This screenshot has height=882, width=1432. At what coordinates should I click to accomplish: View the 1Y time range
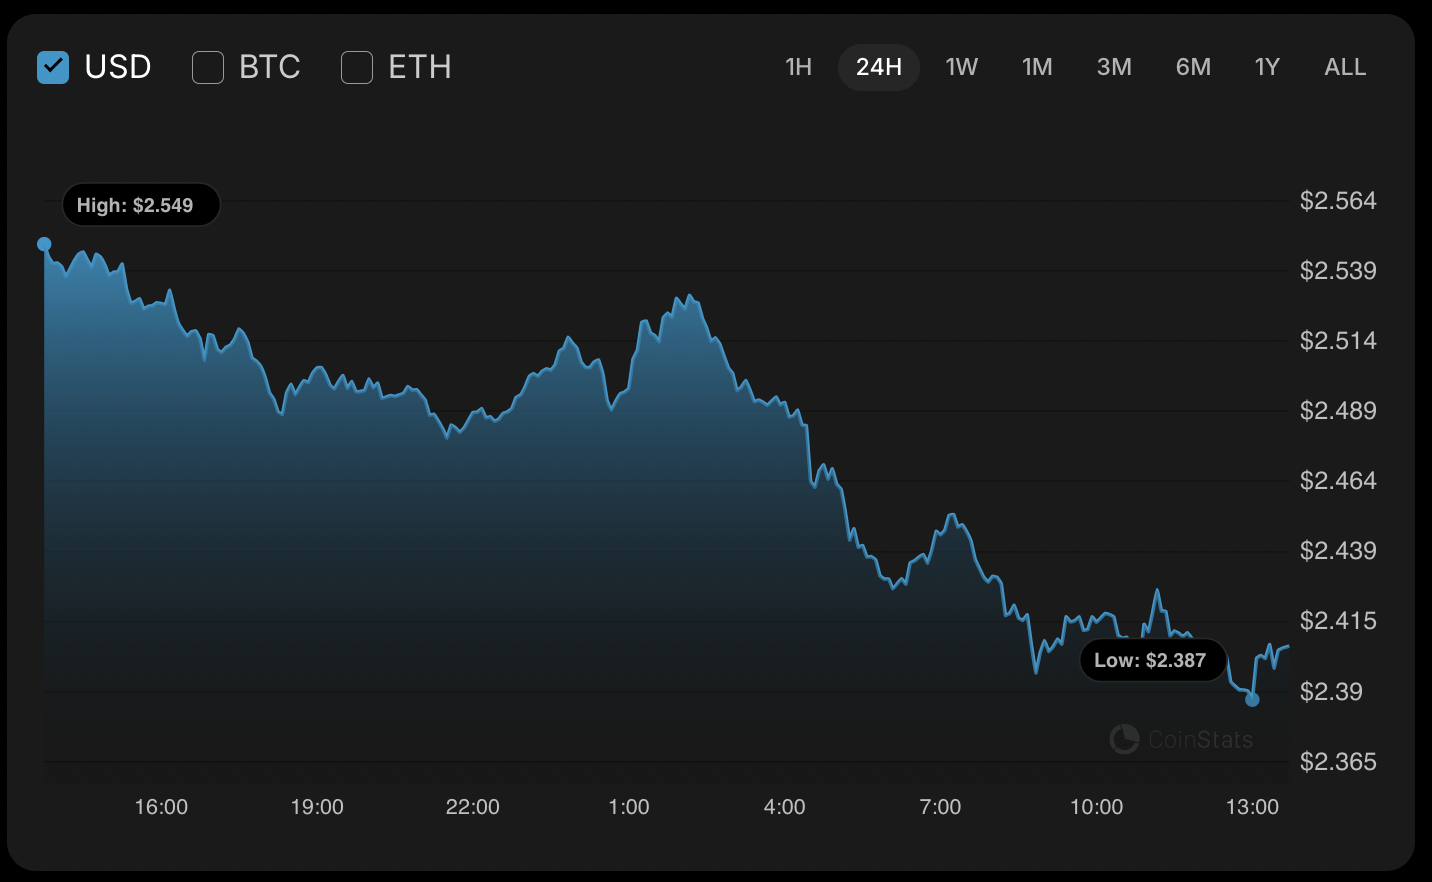point(1267,67)
